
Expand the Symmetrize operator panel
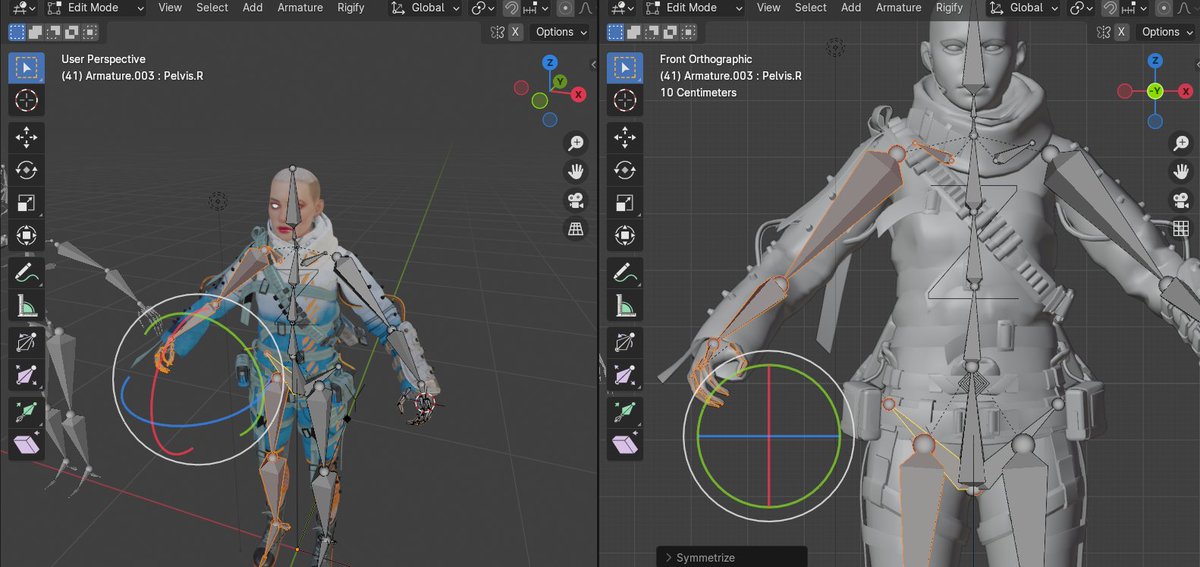pyautogui.click(x=732, y=557)
